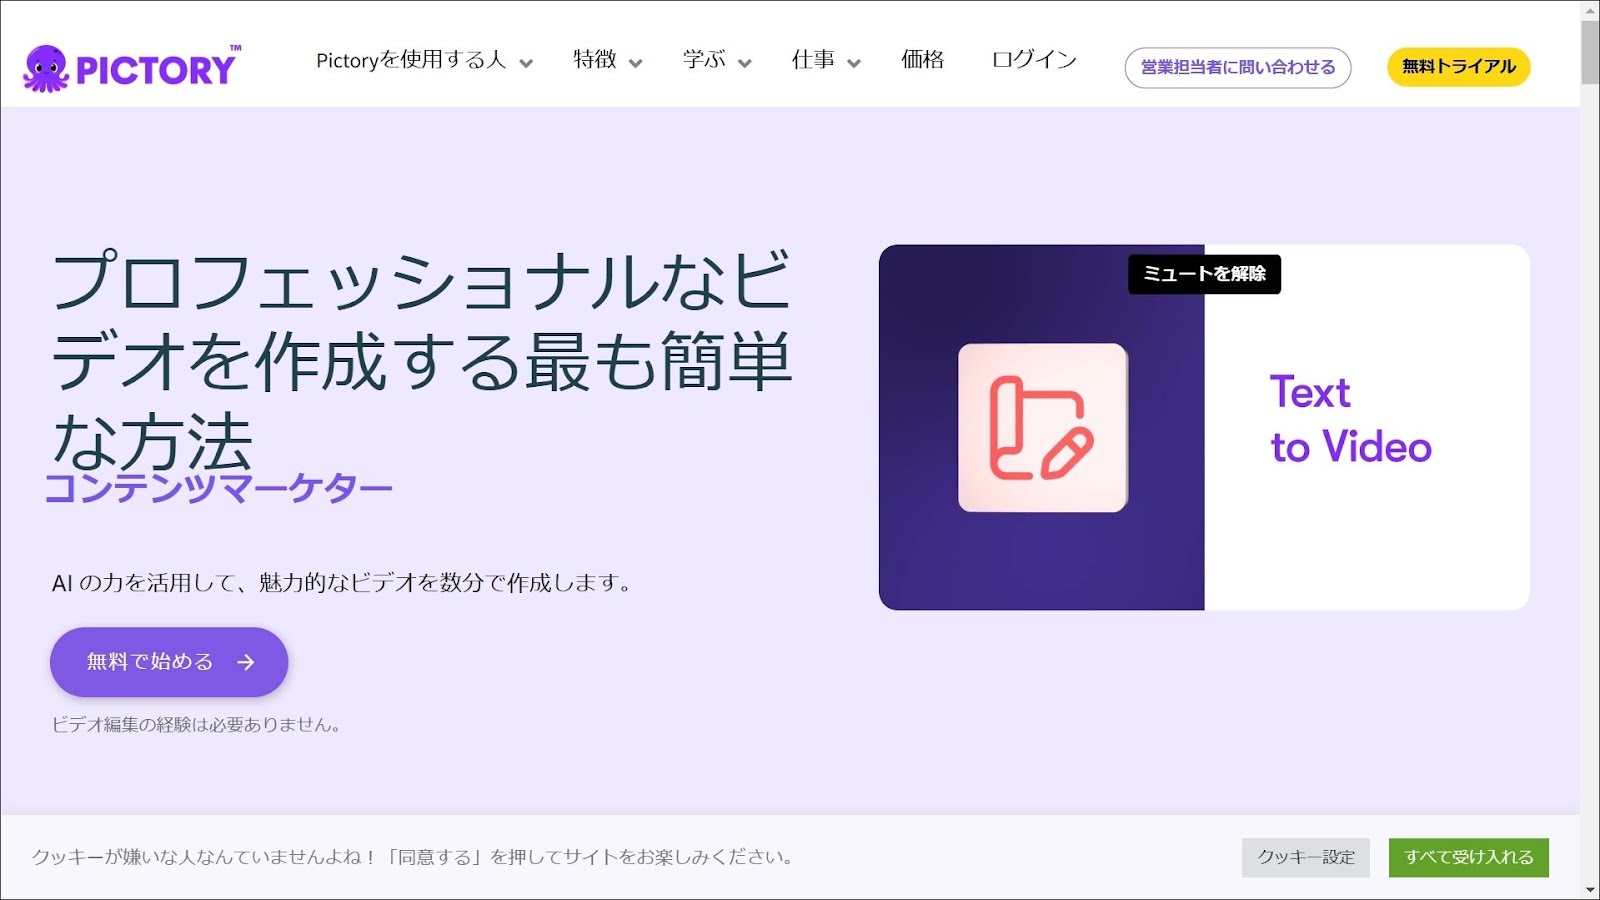Unmute video with ミュートを解除

point(1204,274)
